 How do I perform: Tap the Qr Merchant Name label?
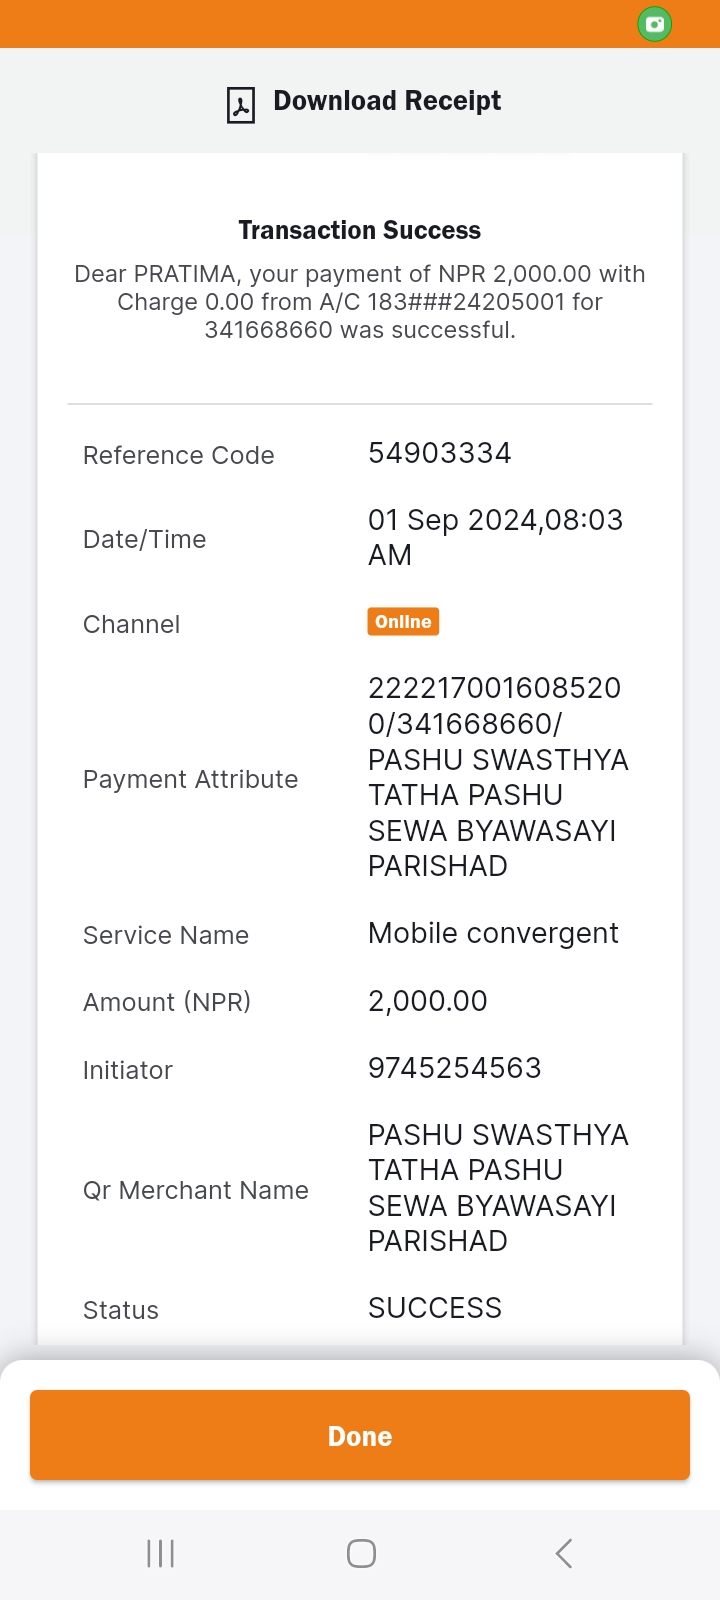click(x=196, y=1190)
